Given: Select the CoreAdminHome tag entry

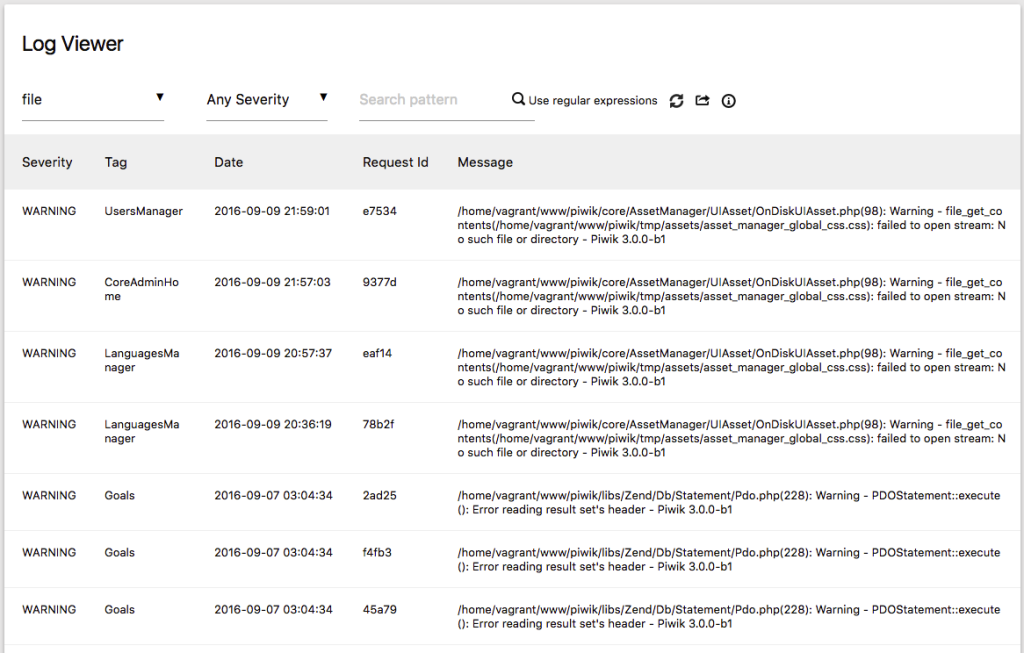Looking at the screenshot, I should [x=142, y=289].
